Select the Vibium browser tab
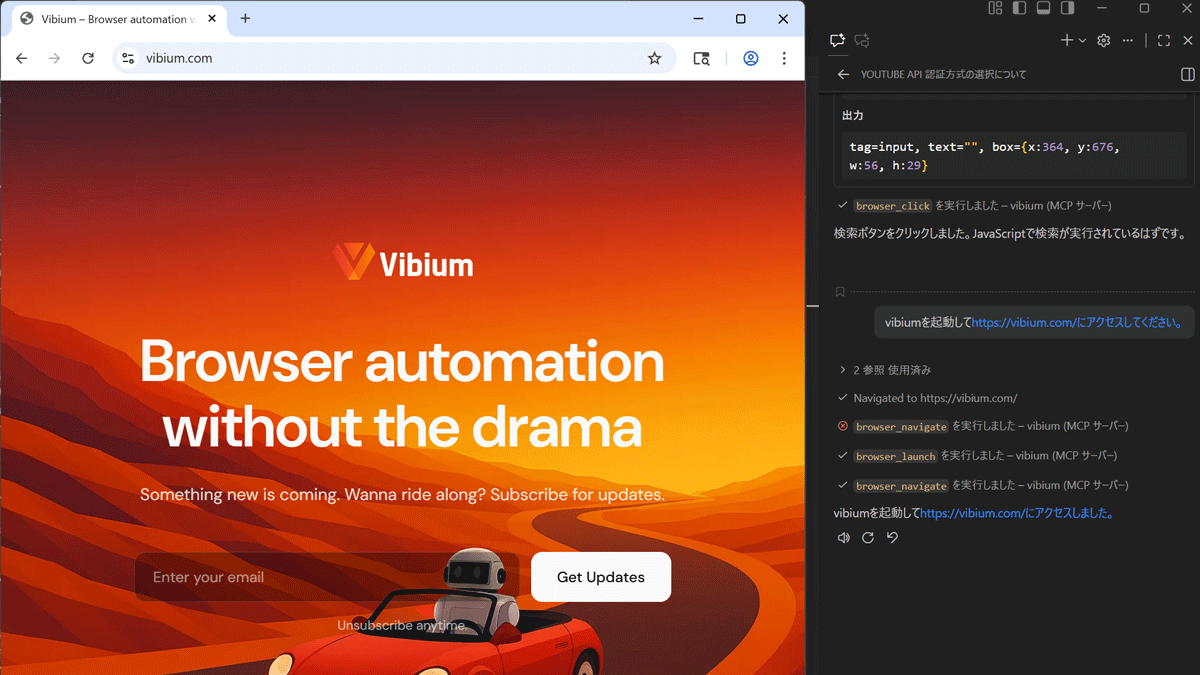This screenshot has width=1200, height=675. pos(110,19)
